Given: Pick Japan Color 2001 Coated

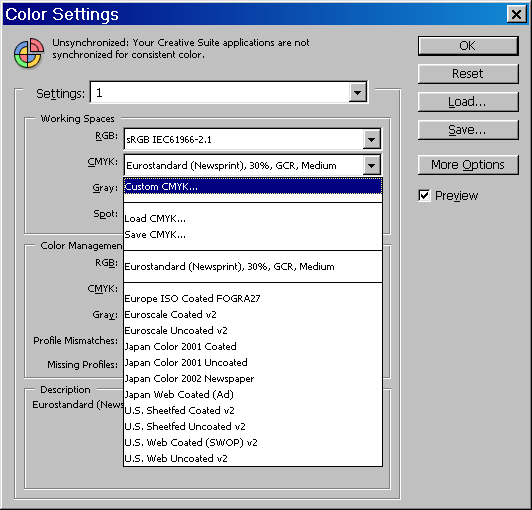Looking at the screenshot, I should pyautogui.click(x=253, y=346).
